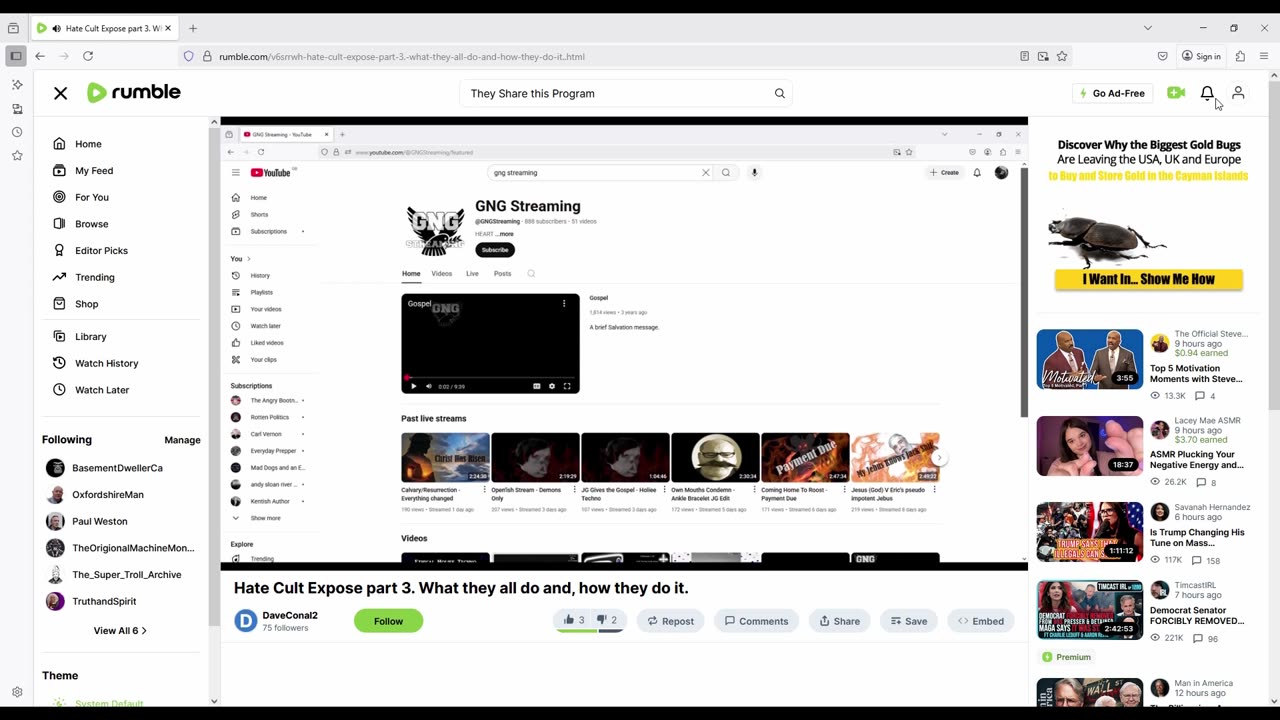Bookmark the page with the star icon

(x=1062, y=56)
